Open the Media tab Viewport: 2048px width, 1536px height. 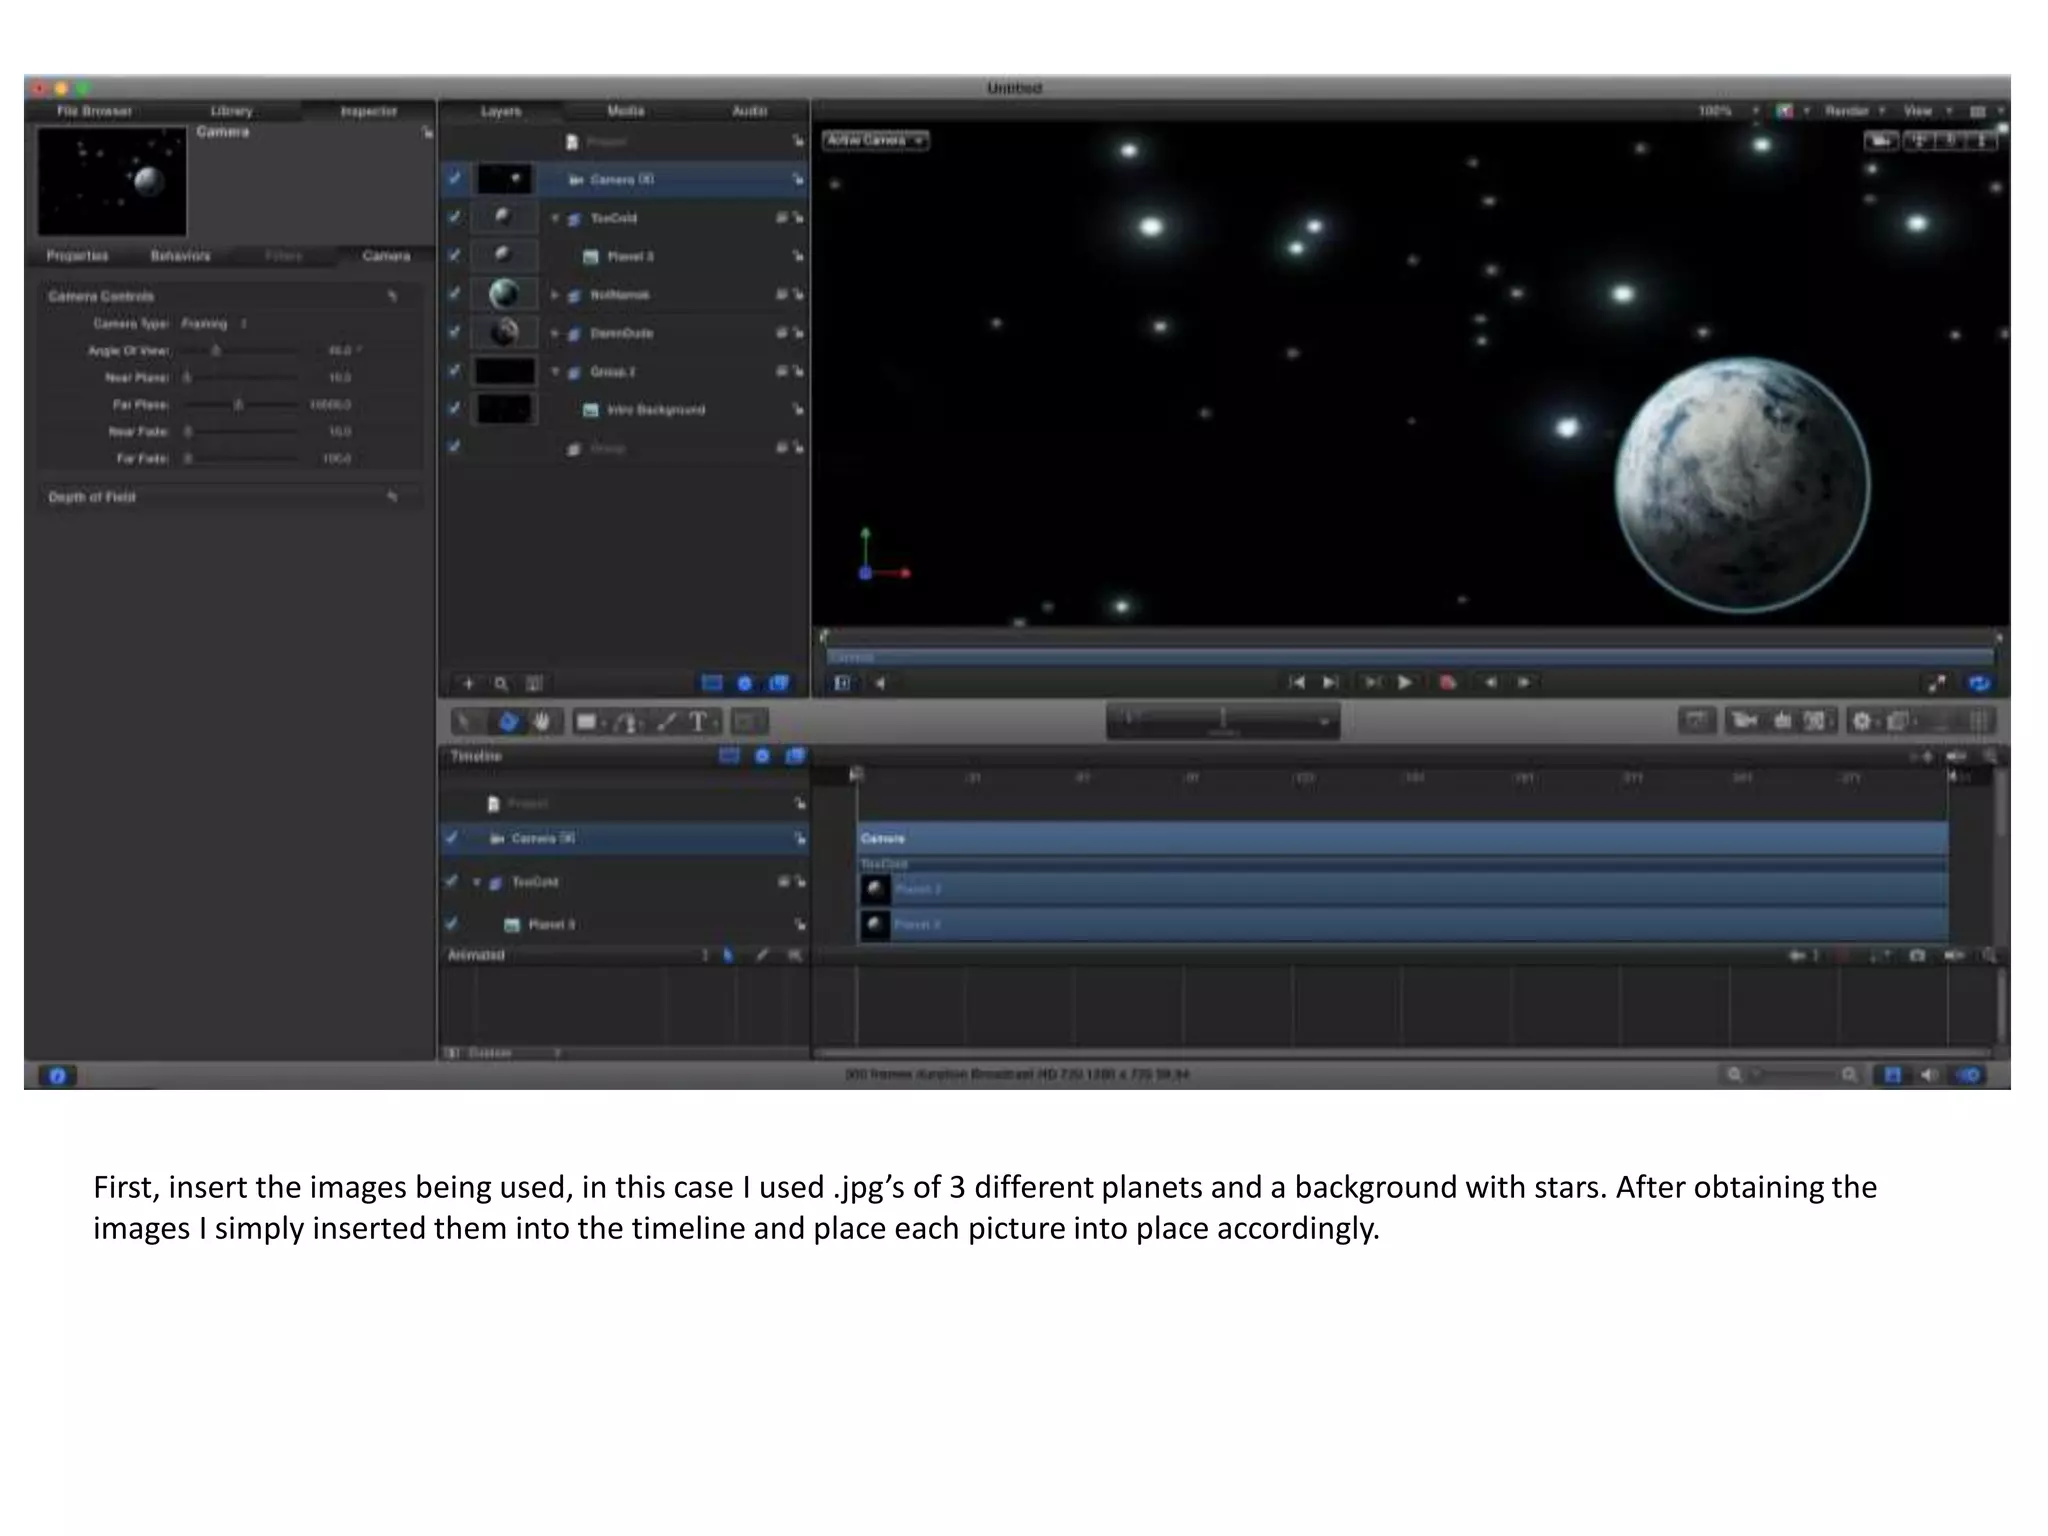[x=625, y=111]
